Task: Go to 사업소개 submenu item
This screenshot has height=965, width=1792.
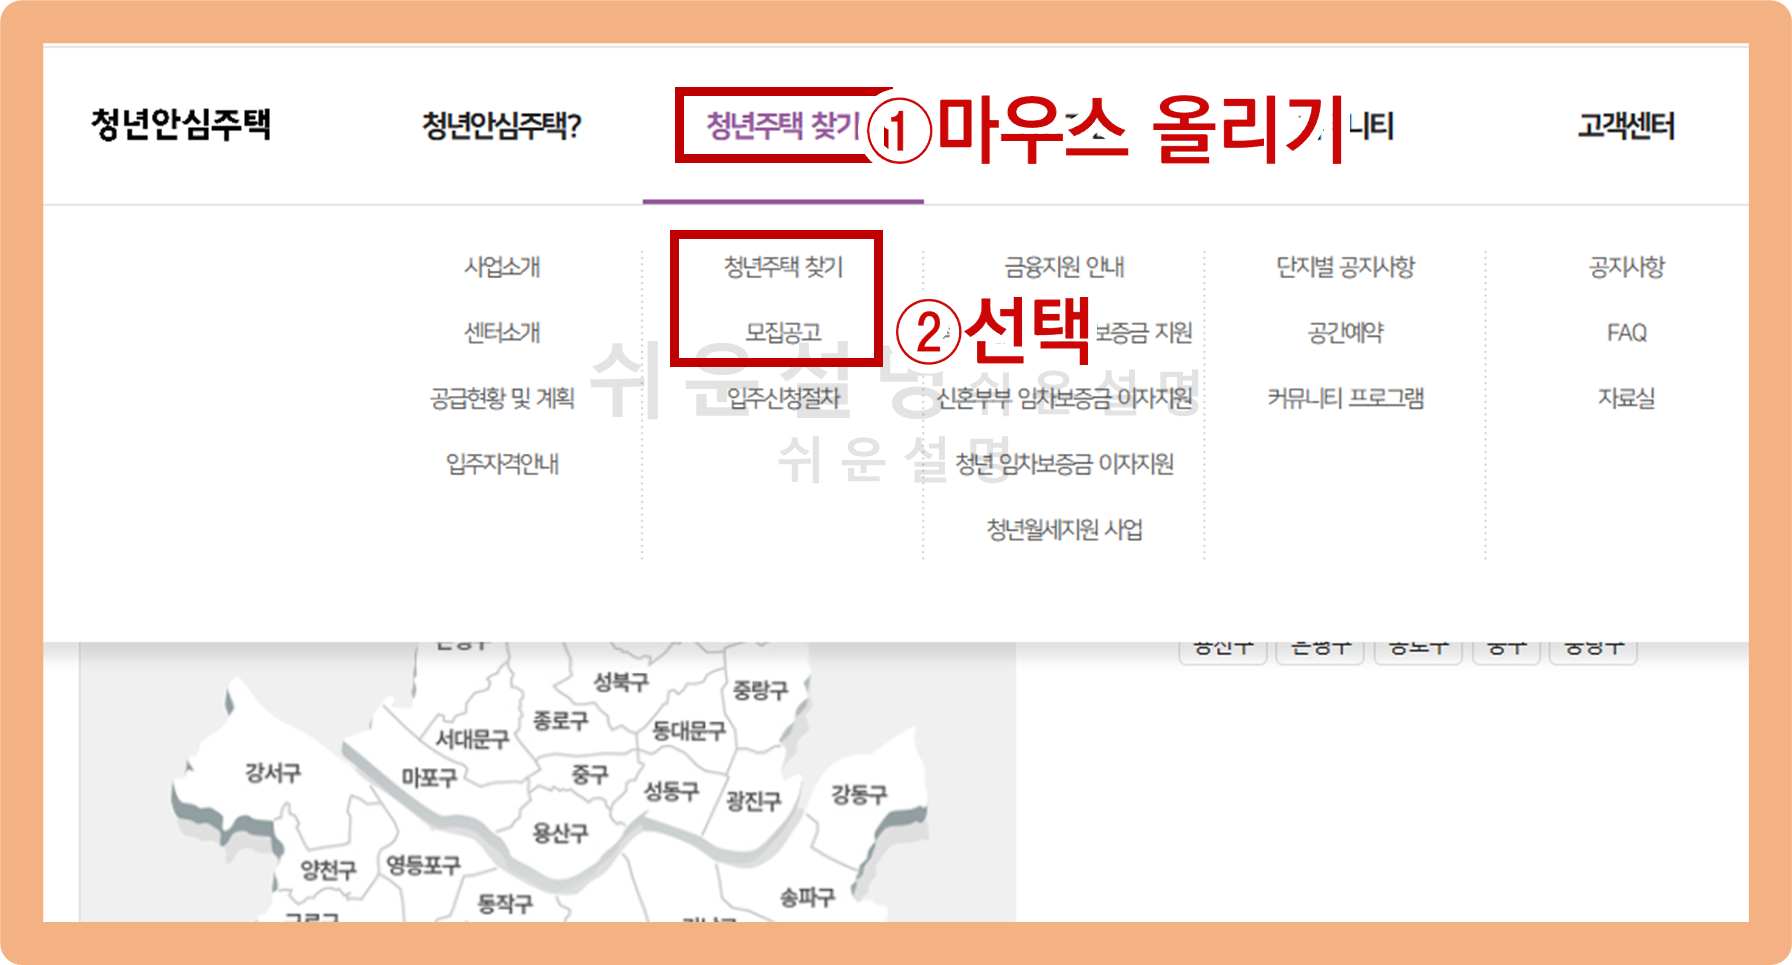Action: 502,267
